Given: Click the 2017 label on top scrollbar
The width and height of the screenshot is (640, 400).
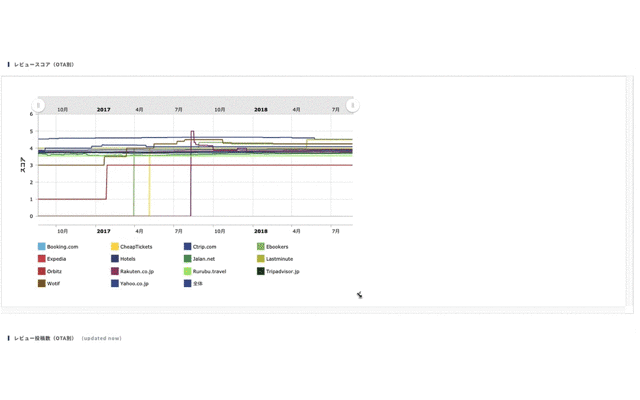Looking at the screenshot, I should tap(104, 109).
